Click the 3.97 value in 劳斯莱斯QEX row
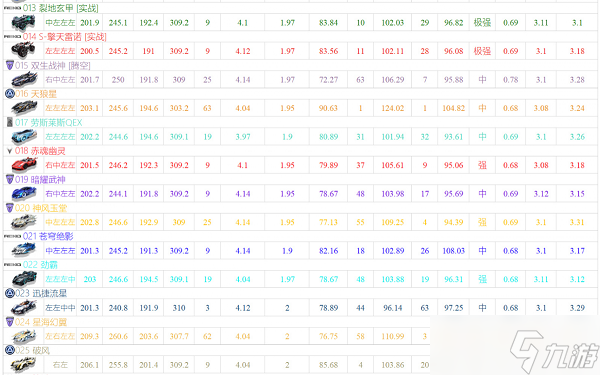600x375 pixels. [243, 137]
